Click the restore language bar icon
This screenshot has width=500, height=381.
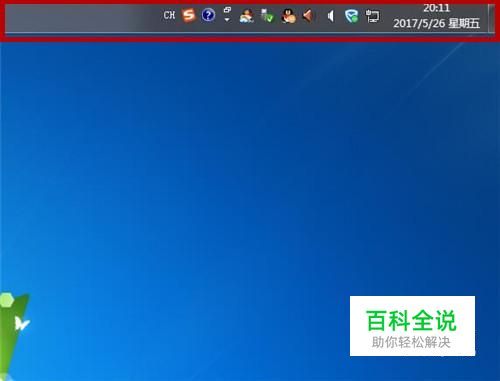pos(227,10)
